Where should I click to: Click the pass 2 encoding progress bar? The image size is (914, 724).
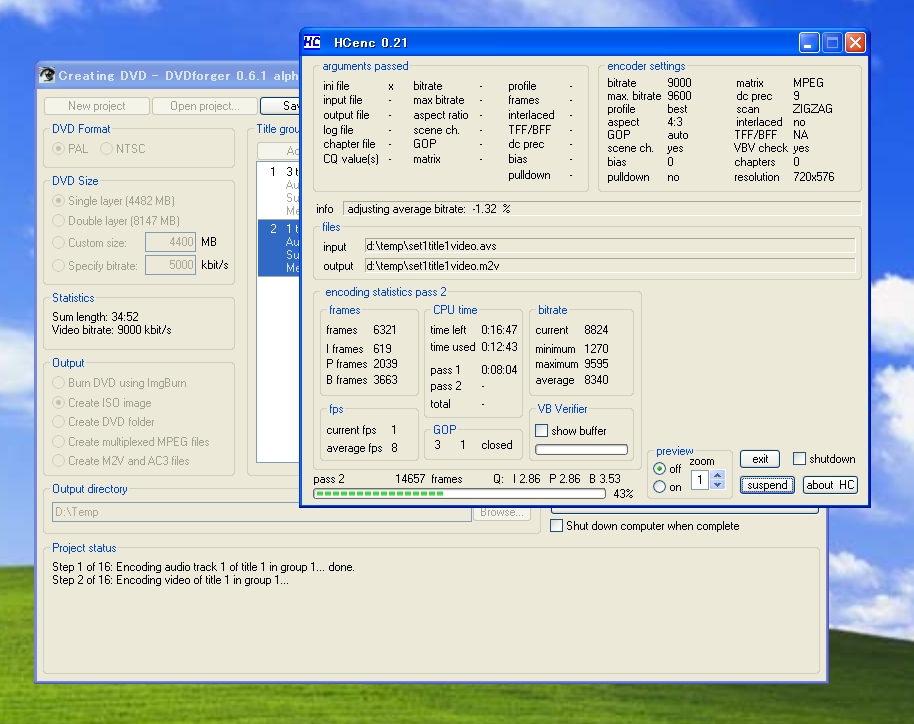click(x=459, y=494)
